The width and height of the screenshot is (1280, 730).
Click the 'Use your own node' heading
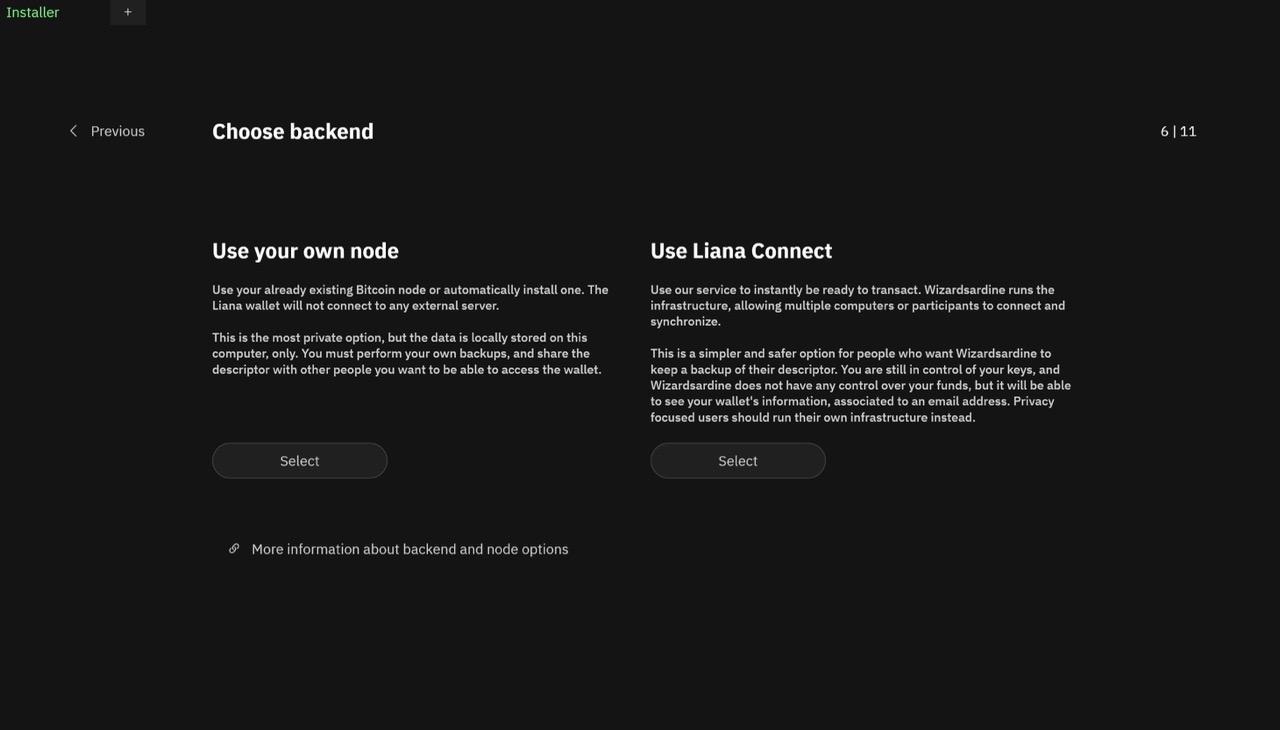tap(305, 251)
